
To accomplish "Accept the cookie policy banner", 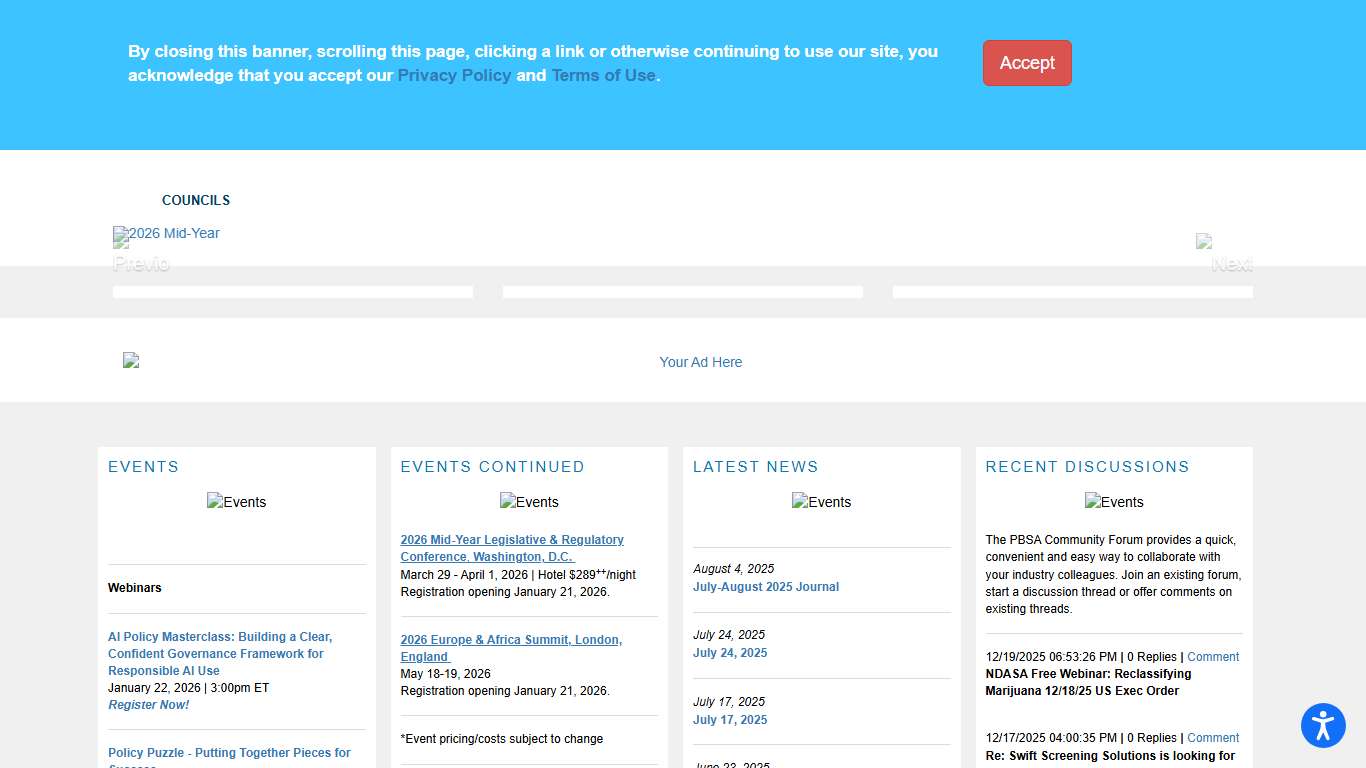I will pyautogui.click(x=1027, y=63).
